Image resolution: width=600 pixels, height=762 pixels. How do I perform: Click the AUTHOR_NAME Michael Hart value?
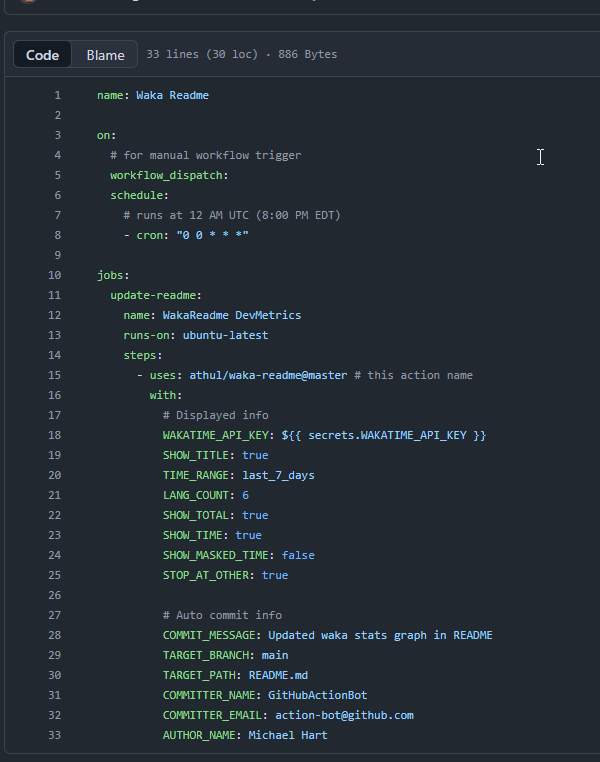click(x=285, y=735)
